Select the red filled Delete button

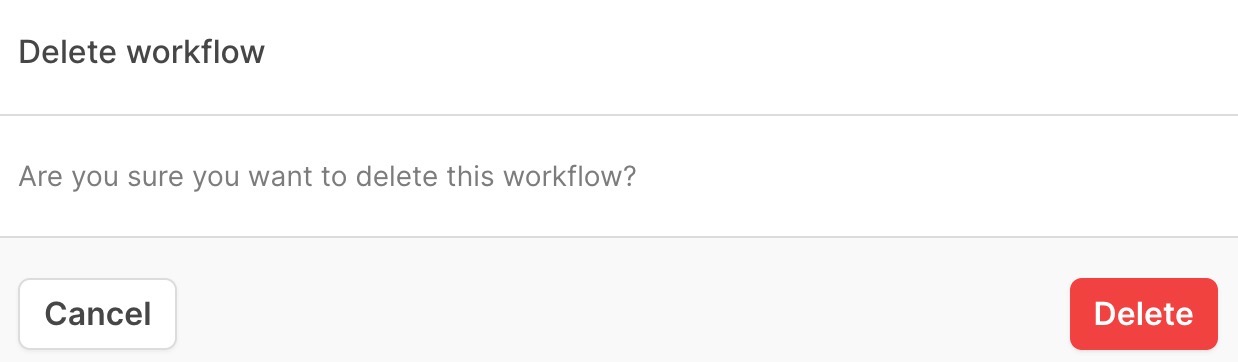[x=1143, y=314]
